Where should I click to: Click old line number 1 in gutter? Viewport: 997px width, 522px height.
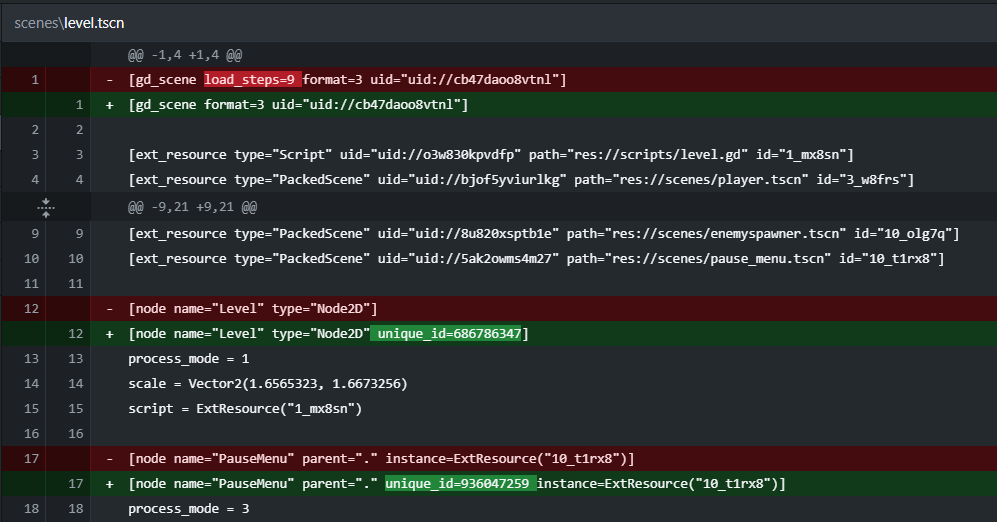[35, 80]
